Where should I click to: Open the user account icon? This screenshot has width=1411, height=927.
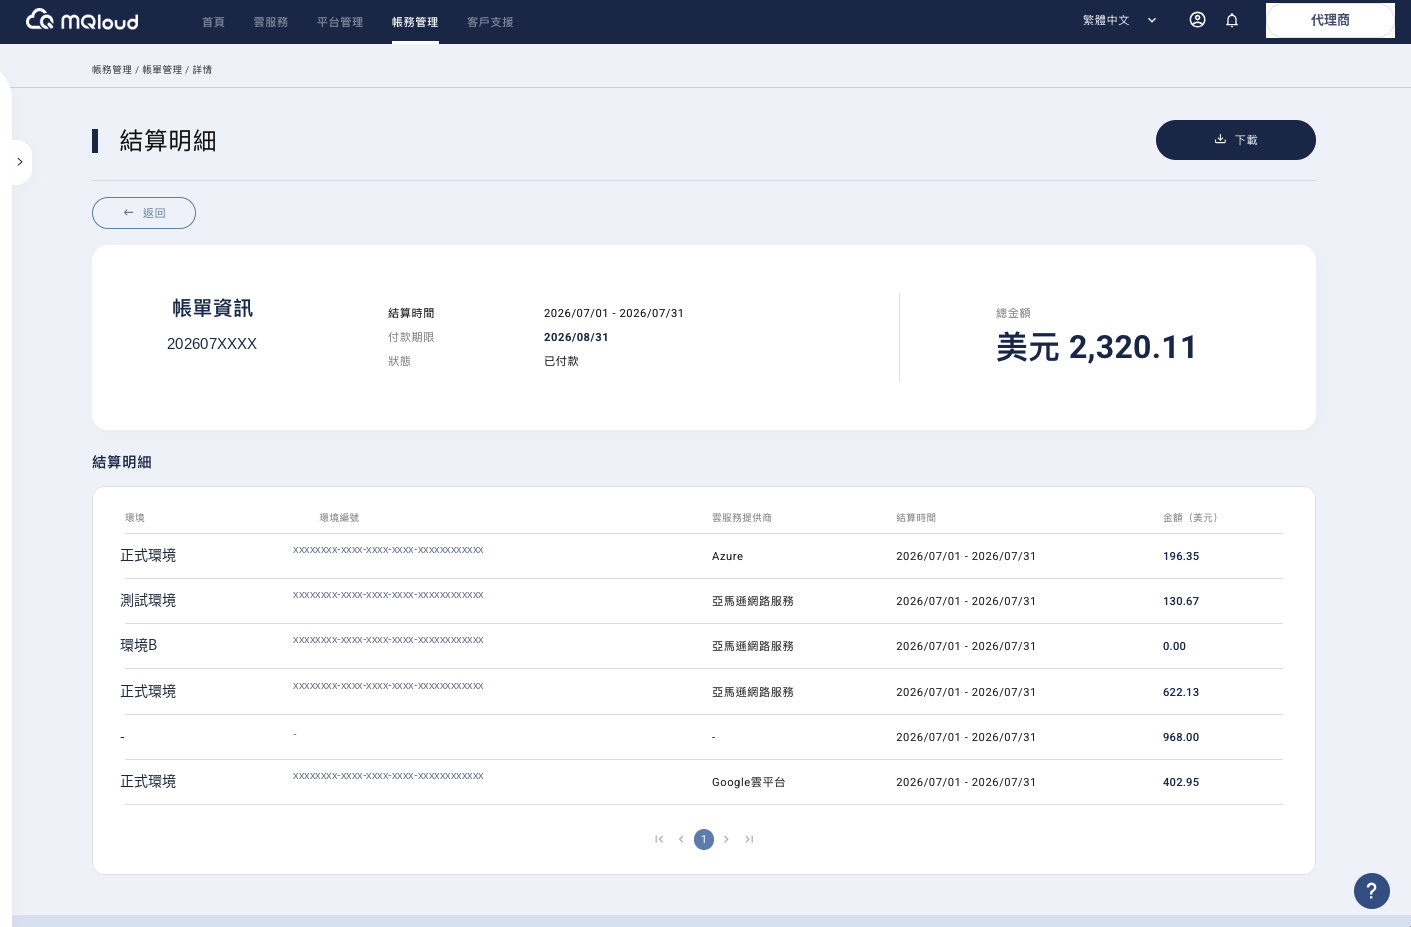(1197, 20)
